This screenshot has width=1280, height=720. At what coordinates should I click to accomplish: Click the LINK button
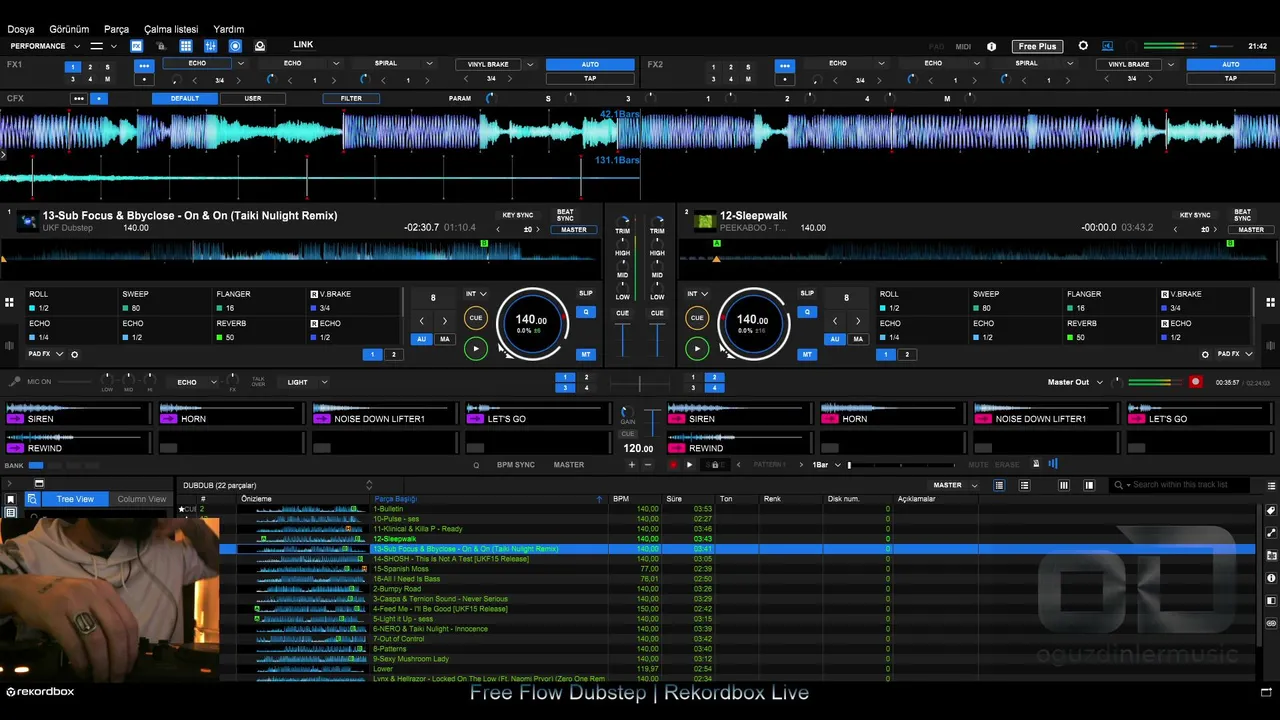coord(303,45)
